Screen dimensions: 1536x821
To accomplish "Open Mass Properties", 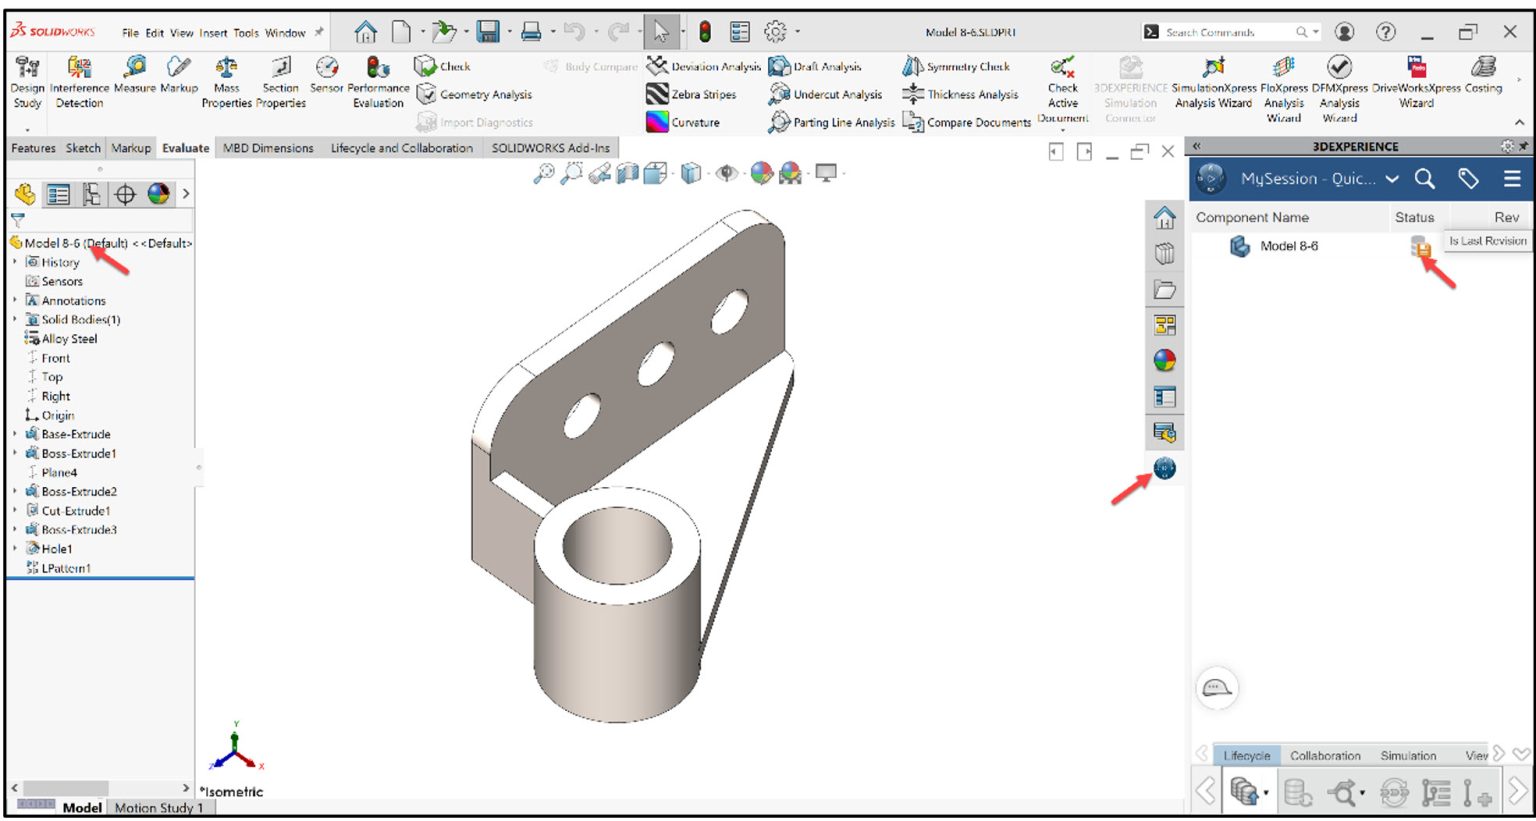I will pyautogui.click(x=225, y=80).
